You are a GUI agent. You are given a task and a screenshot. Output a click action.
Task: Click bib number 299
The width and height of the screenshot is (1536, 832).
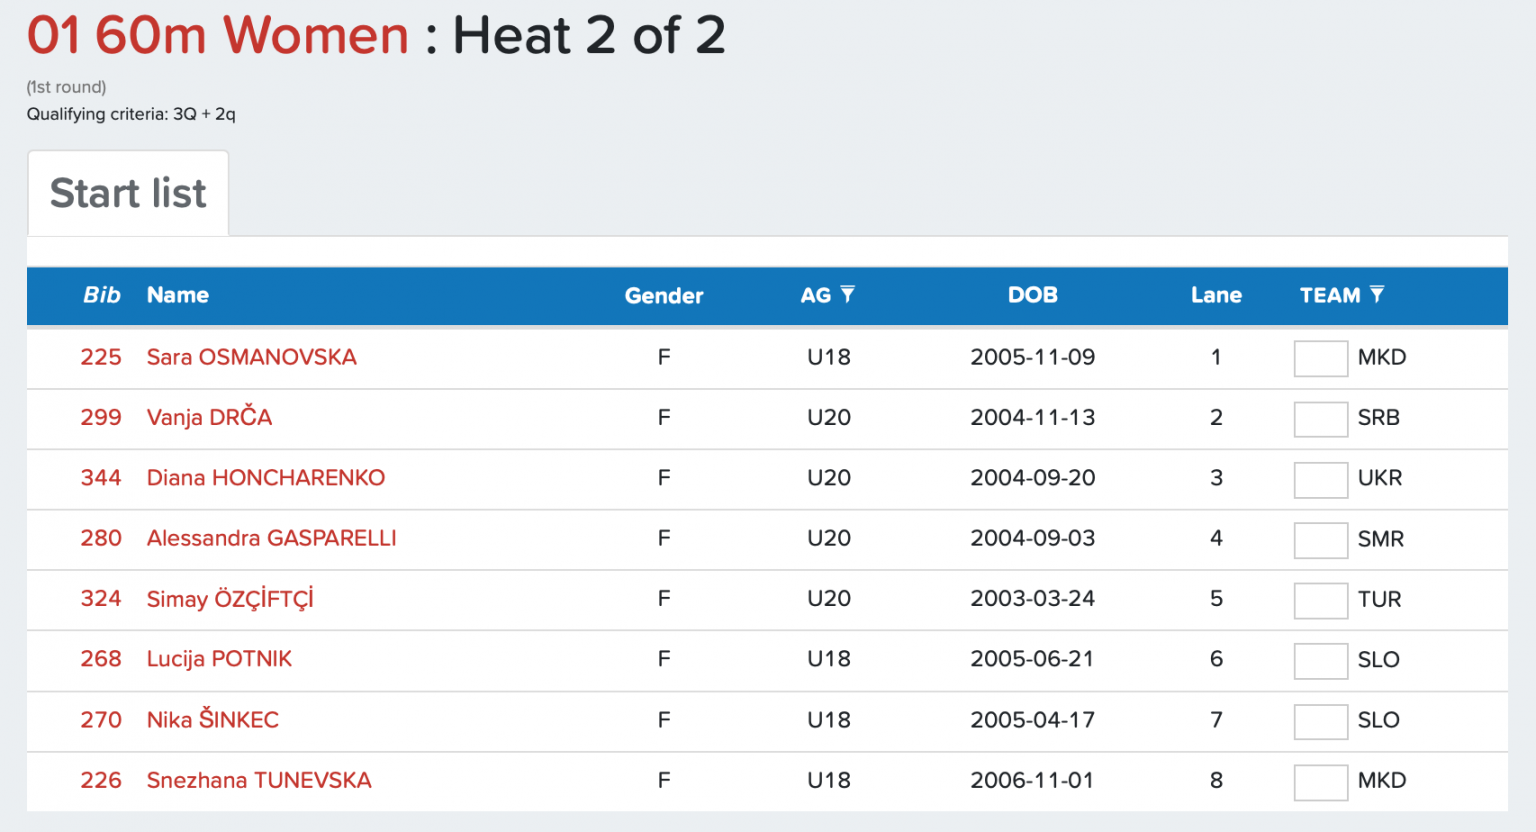(x=101, y=417)
